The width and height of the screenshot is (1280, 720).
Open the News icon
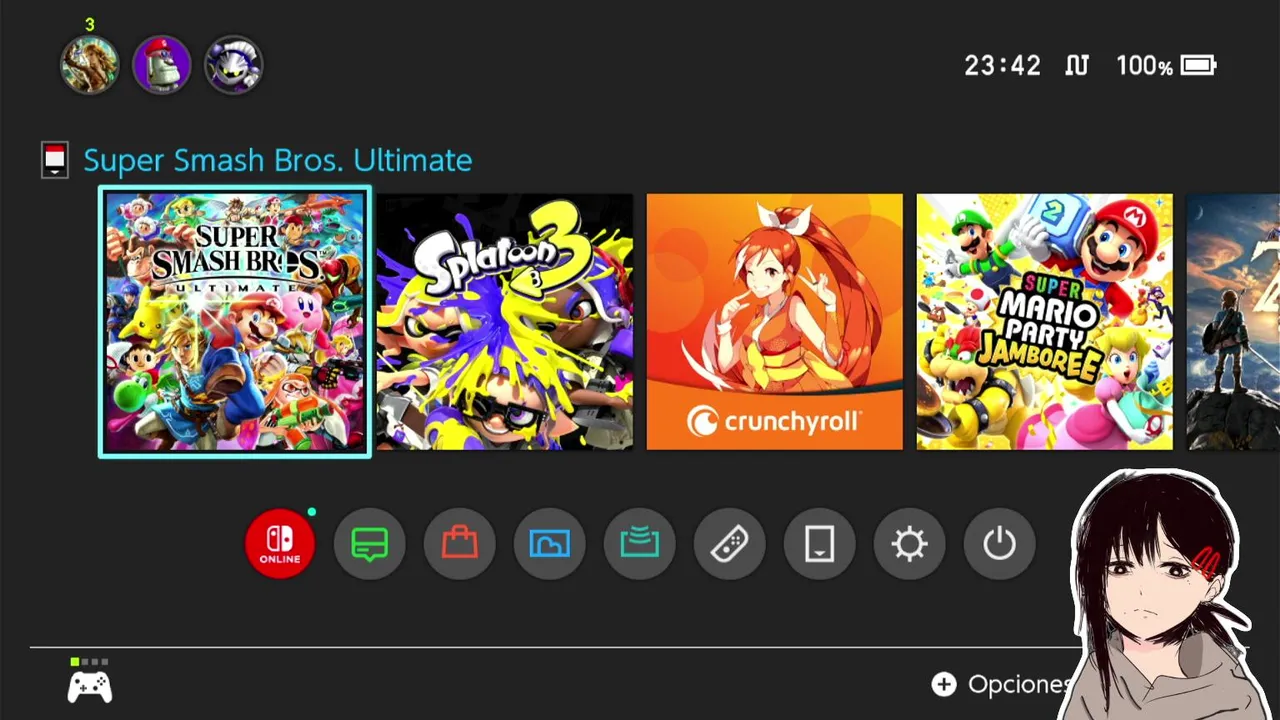(370, 544)
